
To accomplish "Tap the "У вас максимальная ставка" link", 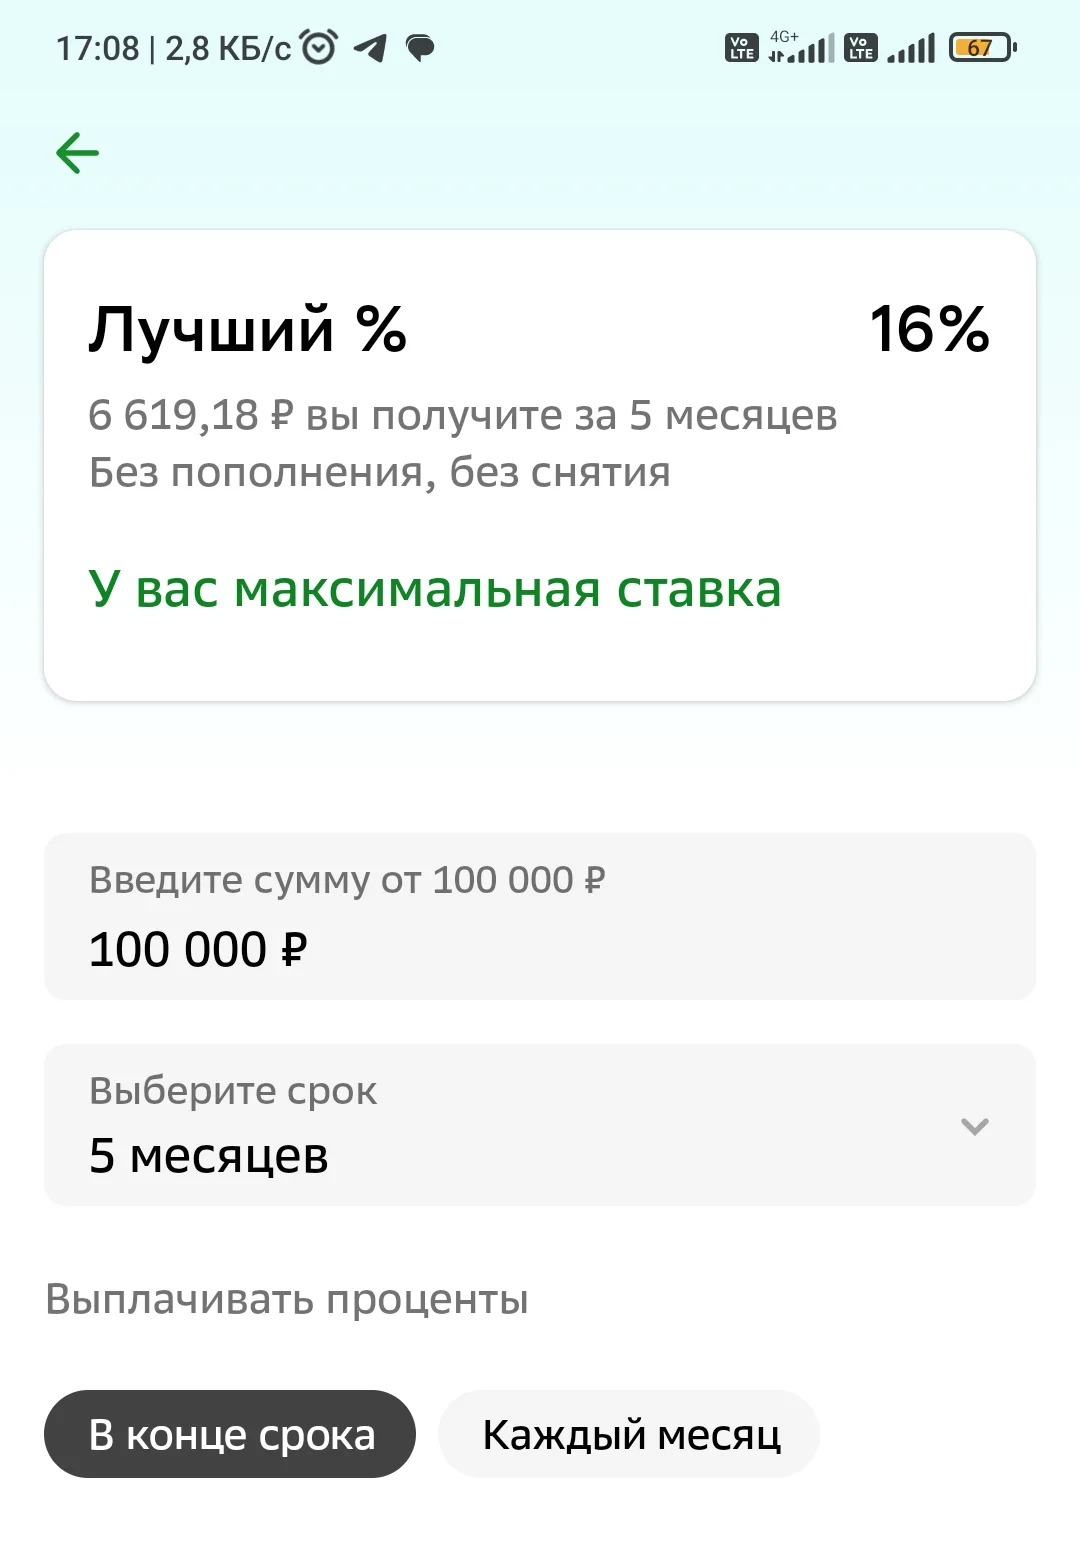I will (x=435, y=589).
